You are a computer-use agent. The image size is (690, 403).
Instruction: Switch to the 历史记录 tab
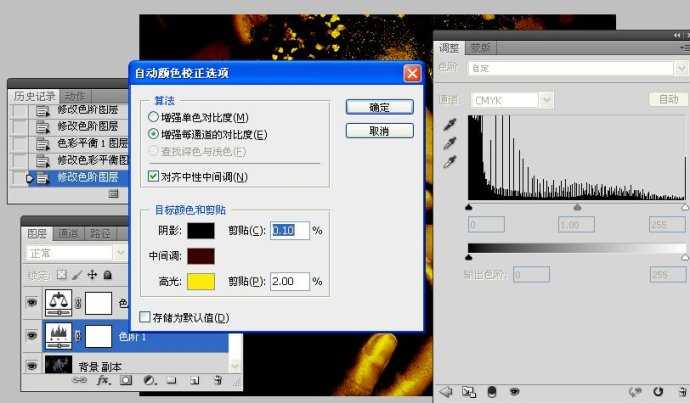(x=34, y=96)
